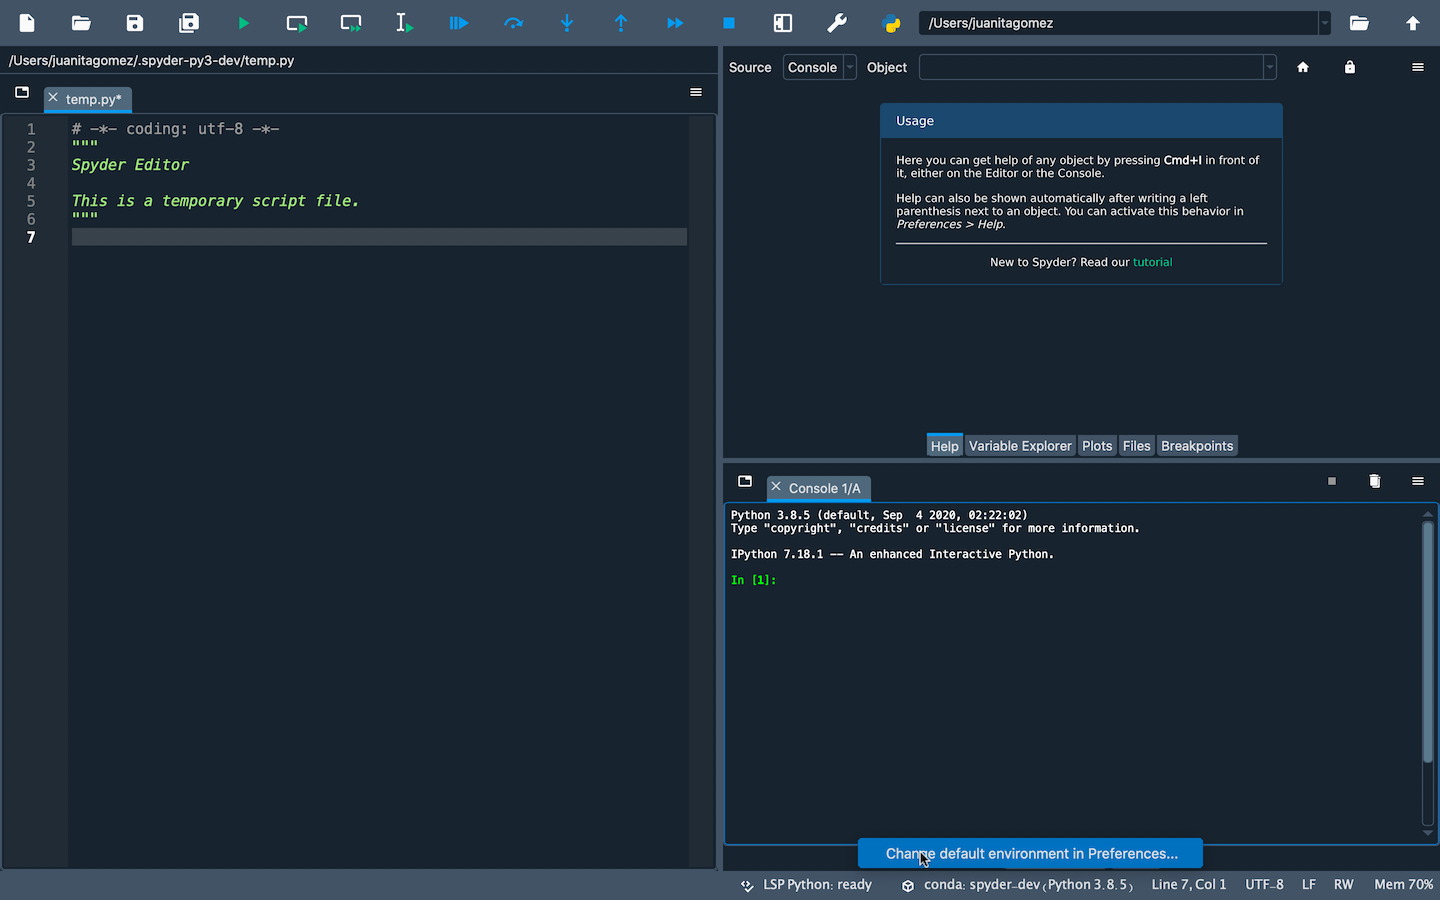Screen dimensions: 1440x900
Task: Click the console's vertical scrollbar
Action: point(1427,642)
